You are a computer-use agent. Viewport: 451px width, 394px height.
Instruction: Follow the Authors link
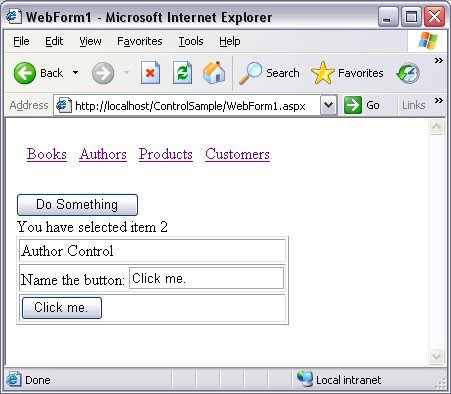pyautogui.click(x=103, y=154)
